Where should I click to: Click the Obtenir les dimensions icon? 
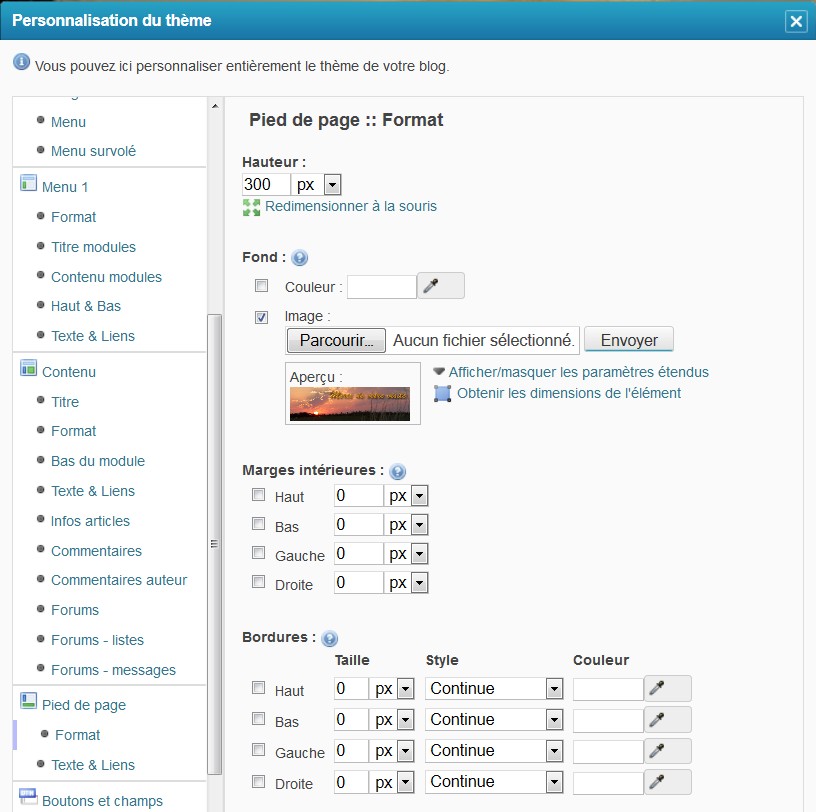tap(443, 393)
